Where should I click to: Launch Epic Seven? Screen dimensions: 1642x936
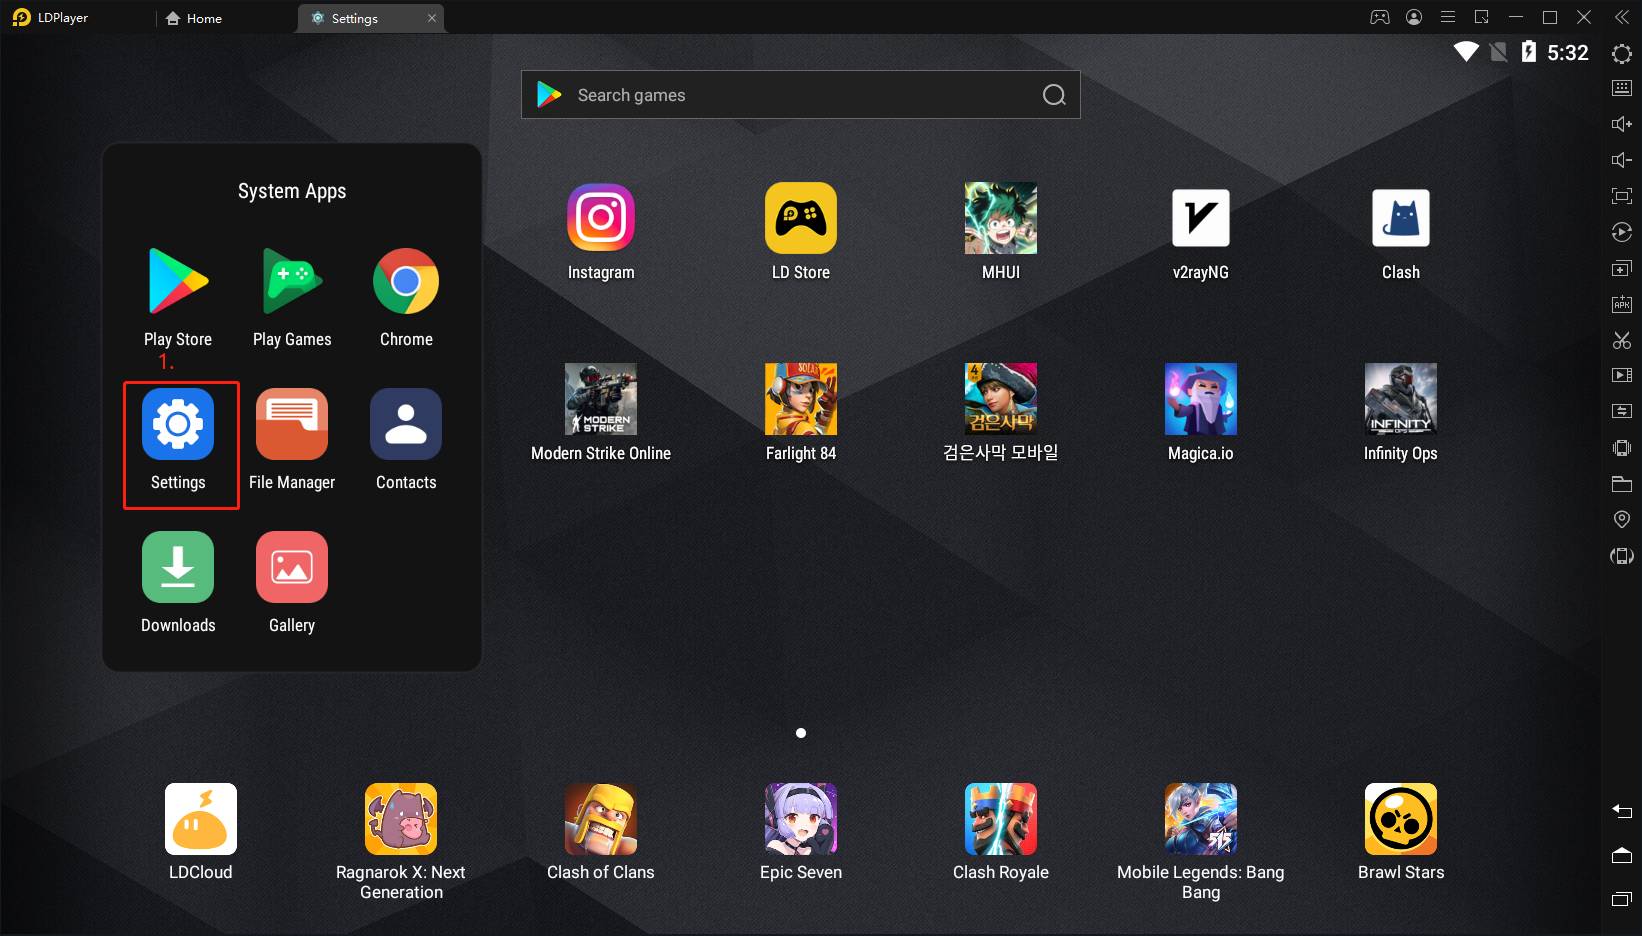point(801,819)
